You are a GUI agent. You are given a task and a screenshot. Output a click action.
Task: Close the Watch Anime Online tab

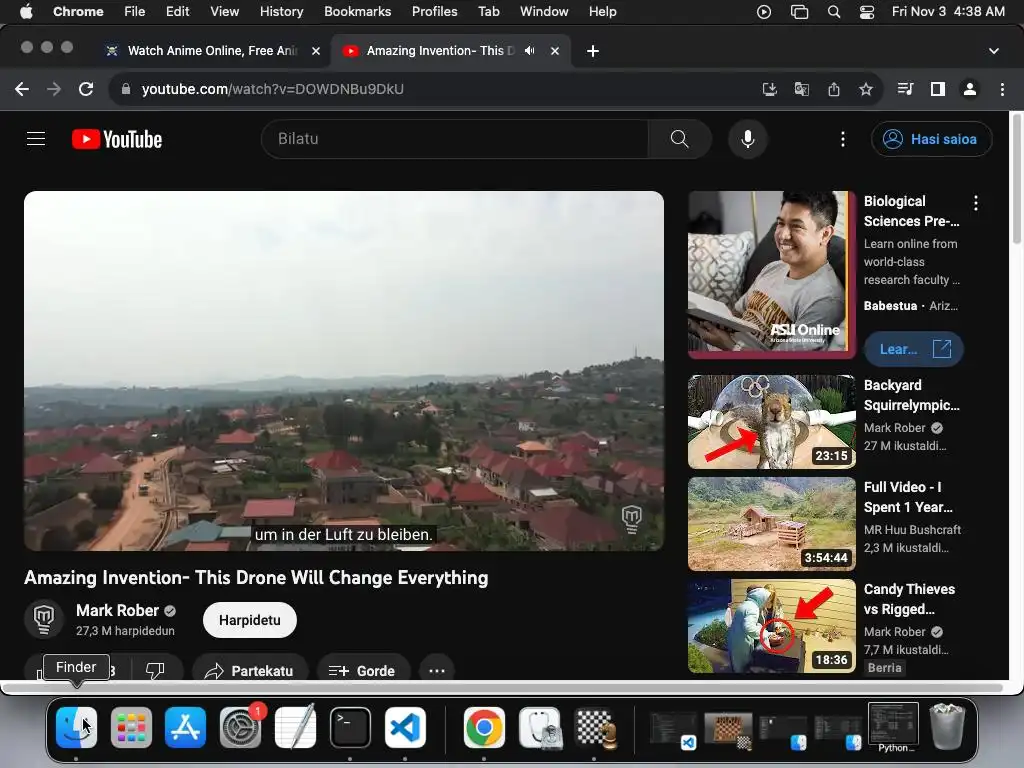tap(316, 51)
